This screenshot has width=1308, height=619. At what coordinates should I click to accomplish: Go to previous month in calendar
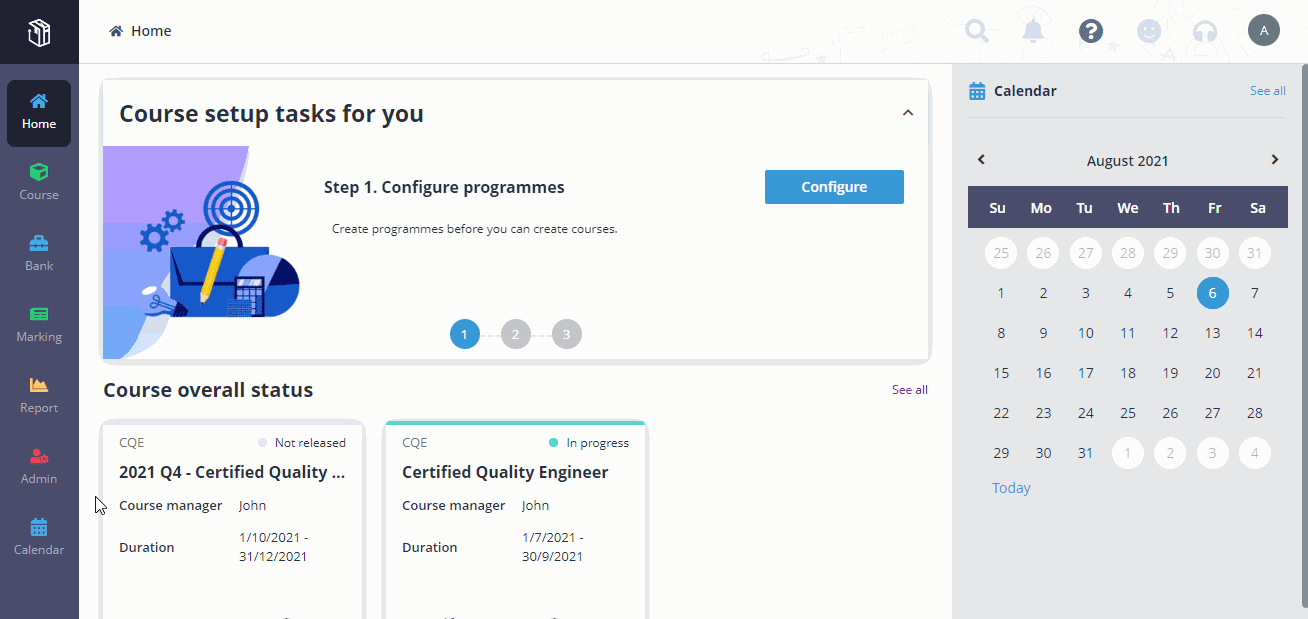coord(981,160)
